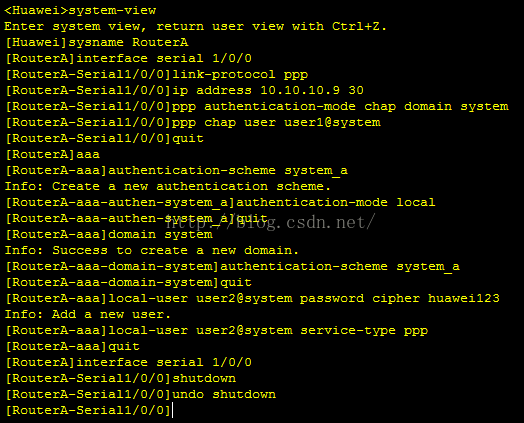Click the 'user1@system' text
524x423 pixels.
332,122
